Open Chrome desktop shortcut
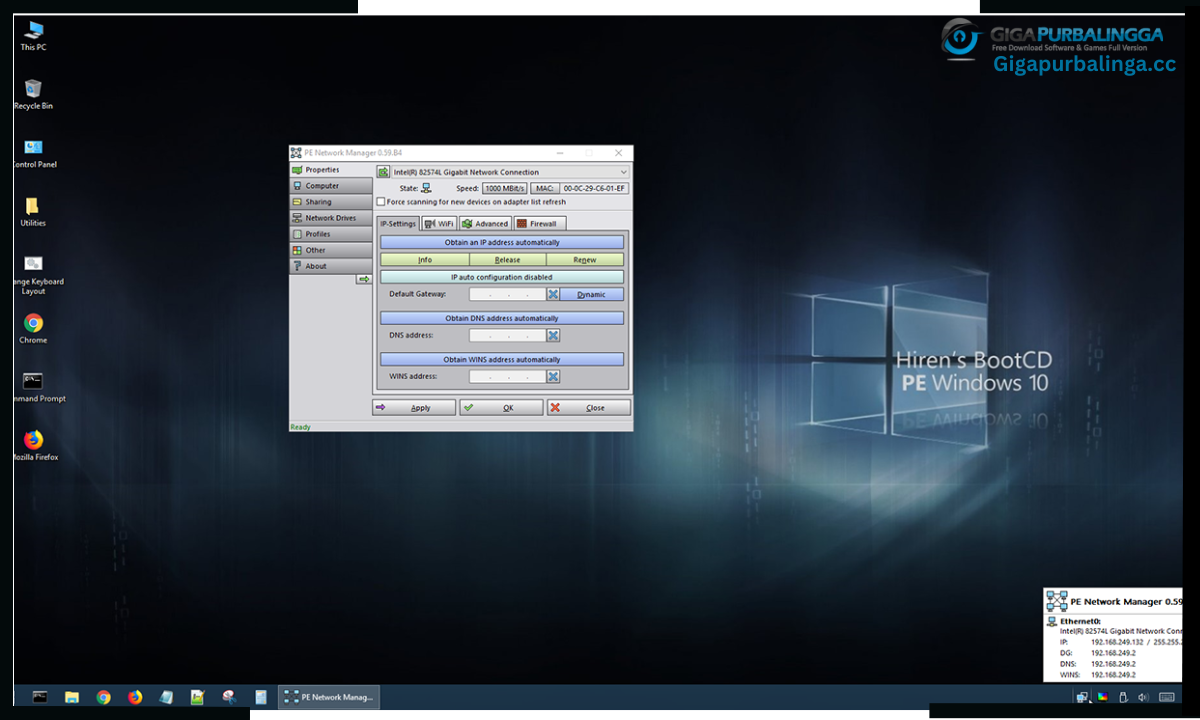1200x720 pixels. pos(33,328)
